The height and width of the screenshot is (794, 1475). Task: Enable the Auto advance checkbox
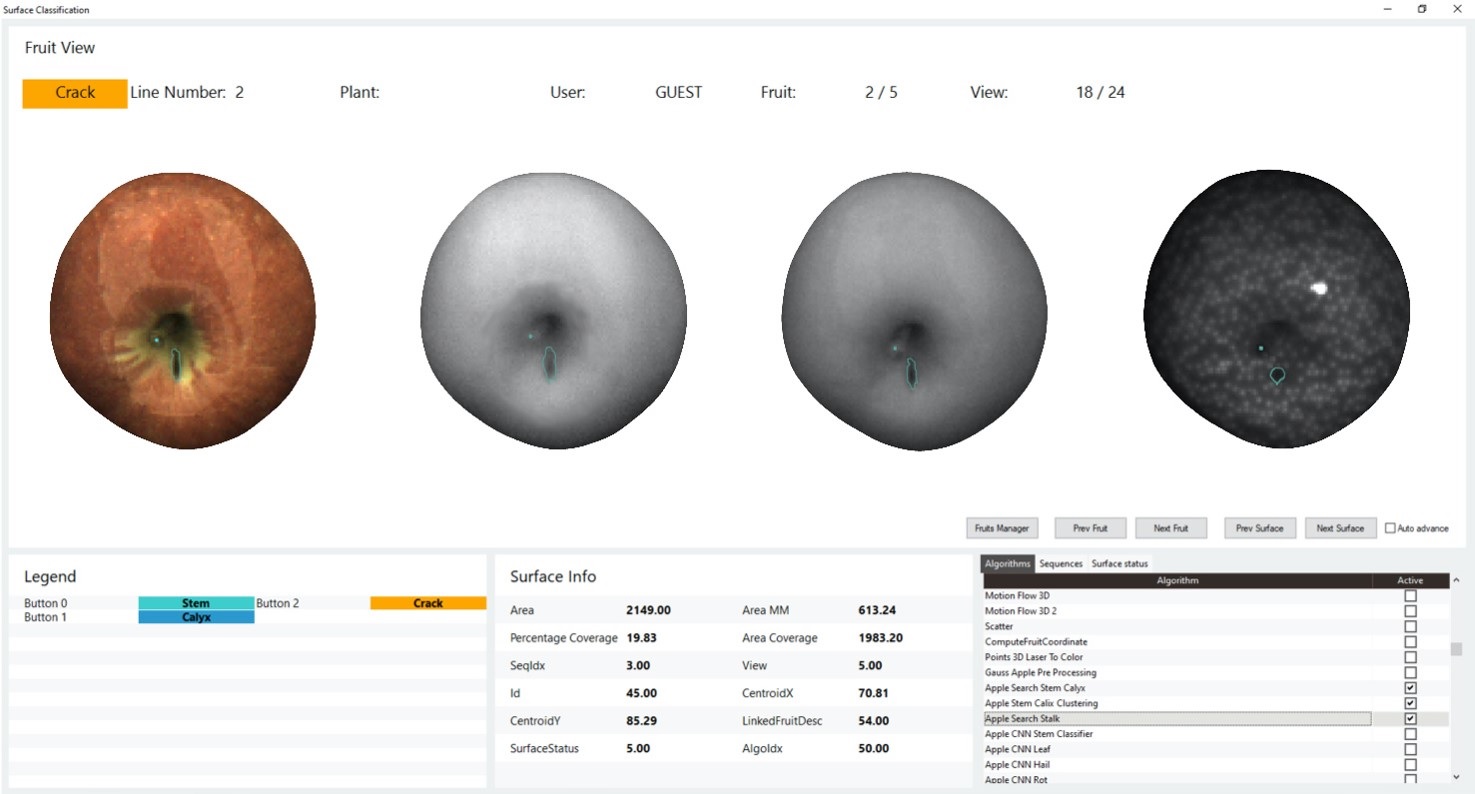[x=1390, y=528]
